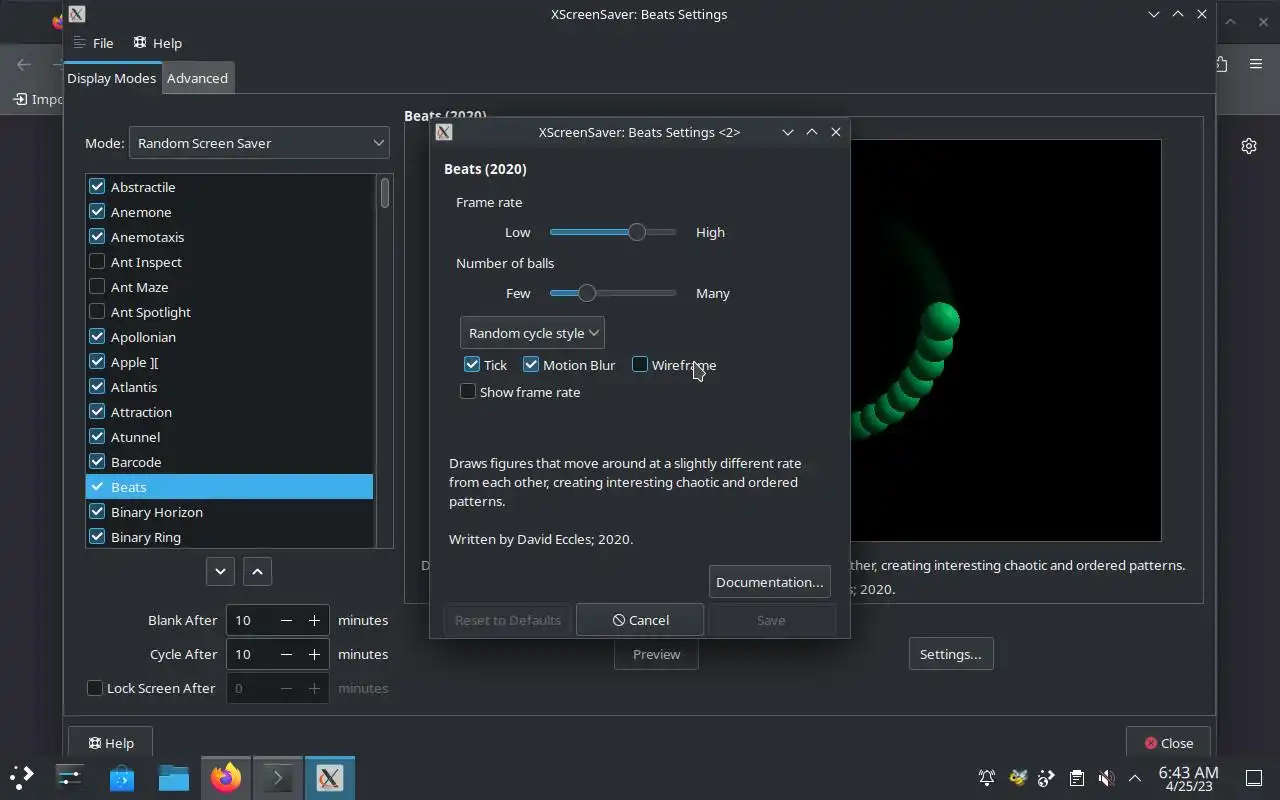
Task: Enable the Ant Maze screensaver
Action: point(97,287)
